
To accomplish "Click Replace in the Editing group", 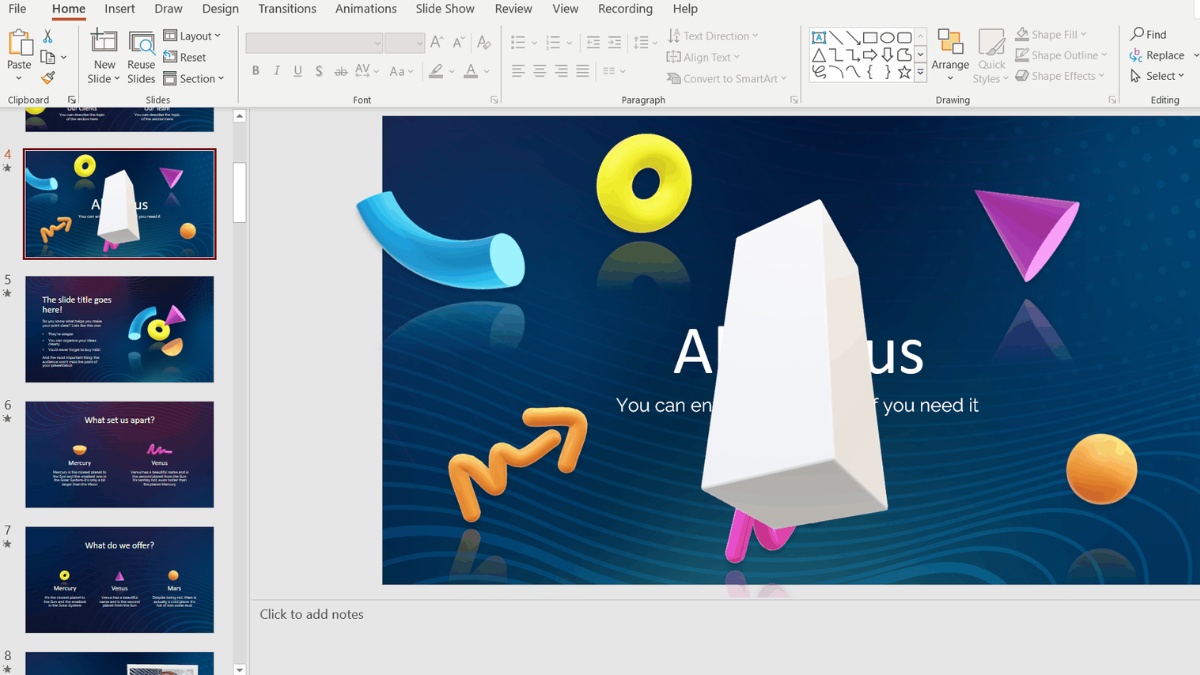I will [1159, 55].
